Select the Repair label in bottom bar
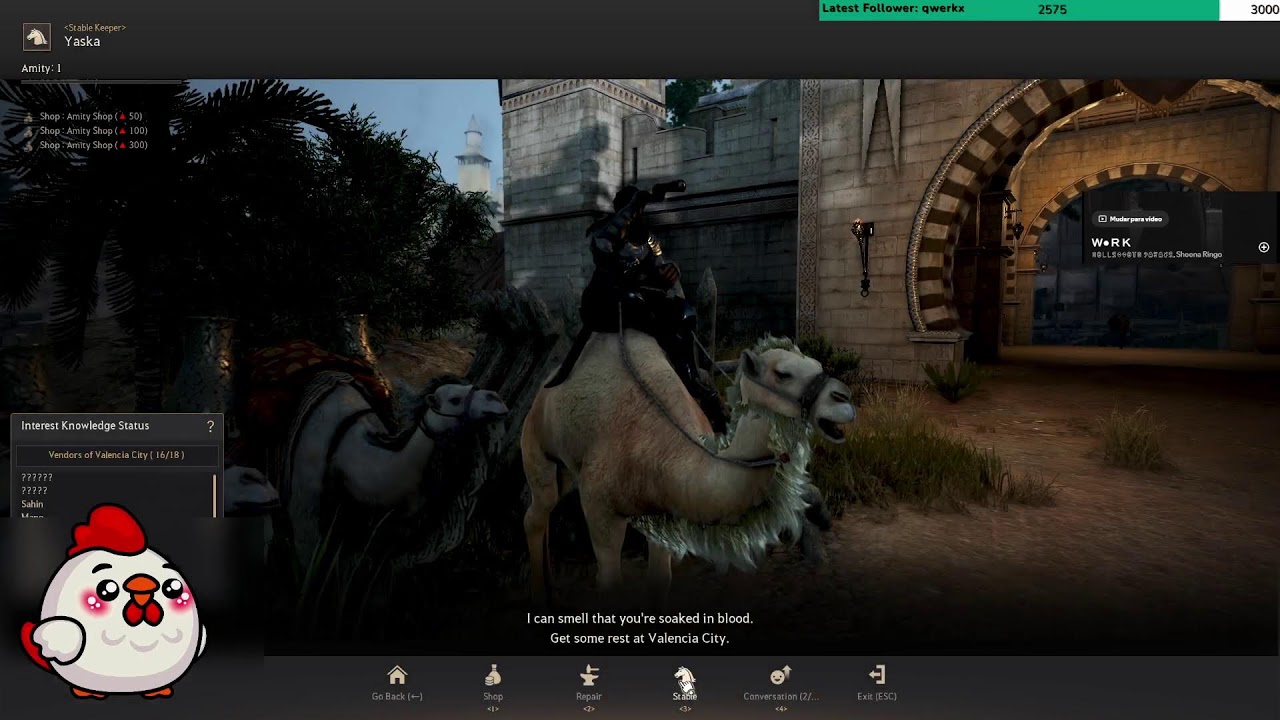The height and width of the screenshot is (720, 1280). tap(589, 696)
